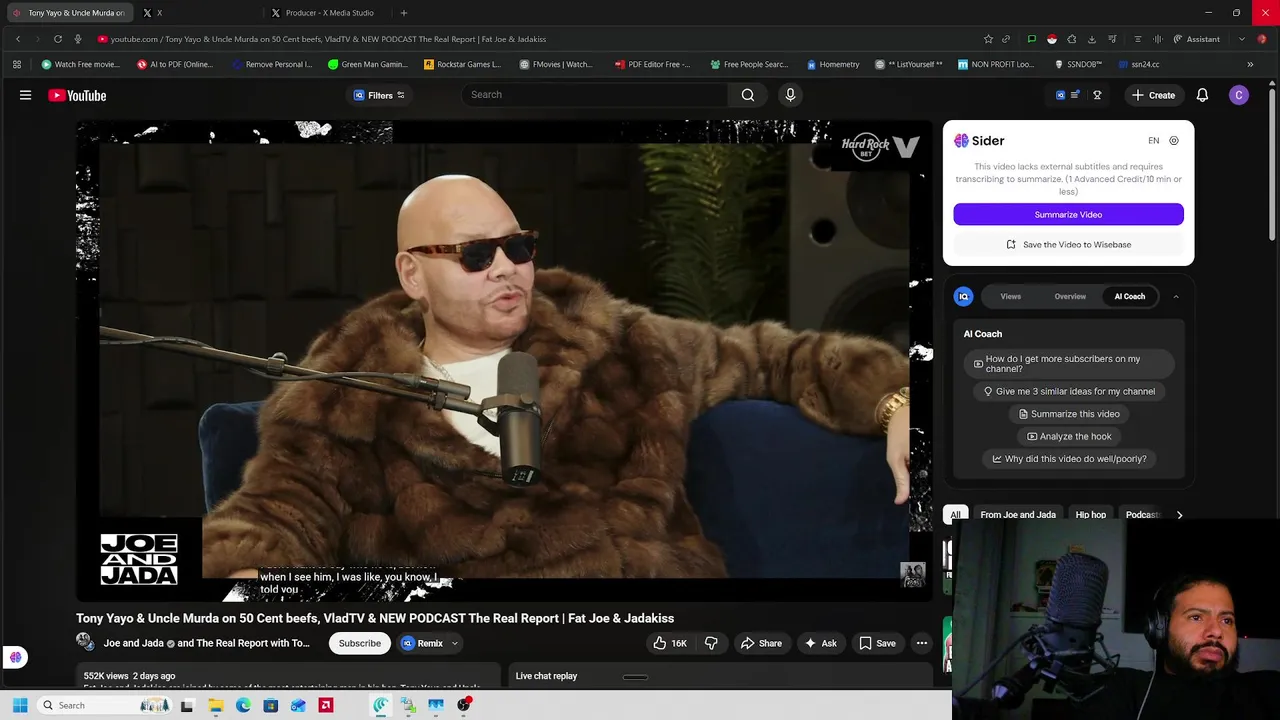Open Joe and Jada channel avatar
This screenshot has width=1280, height=720.
point(85,642)
